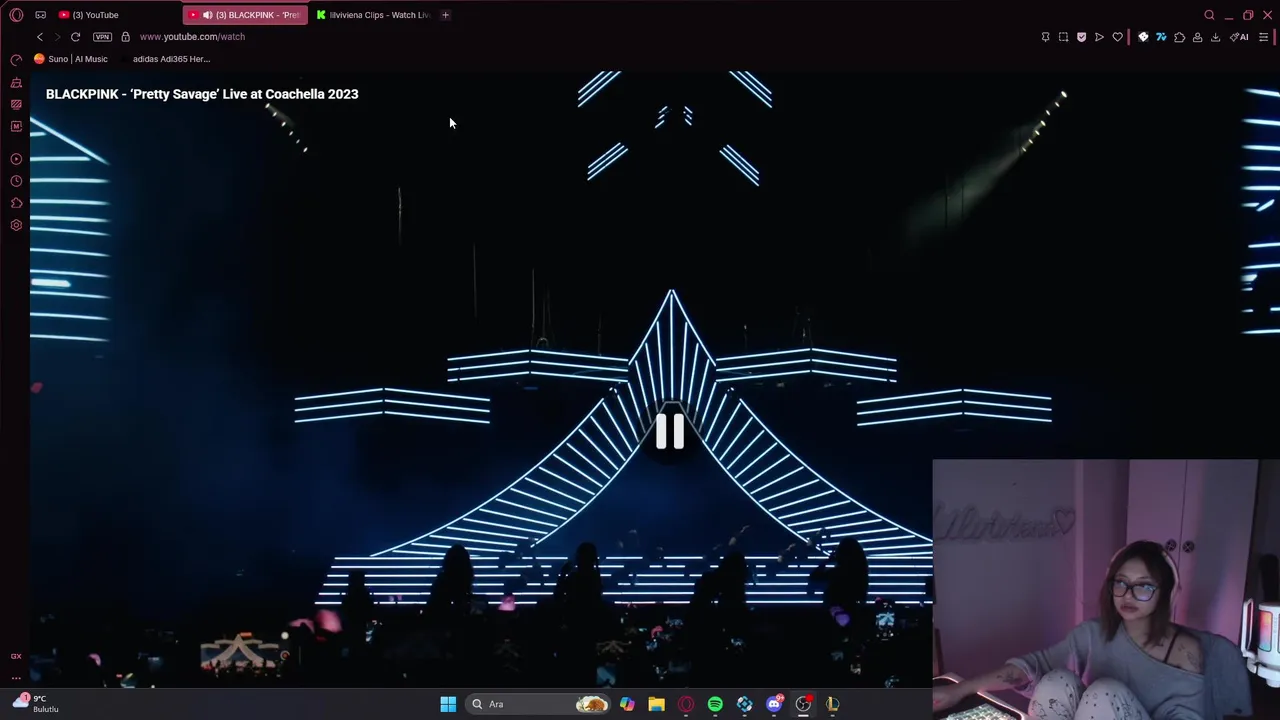Open GX Control speedometer in sidebar

[16, 60]
